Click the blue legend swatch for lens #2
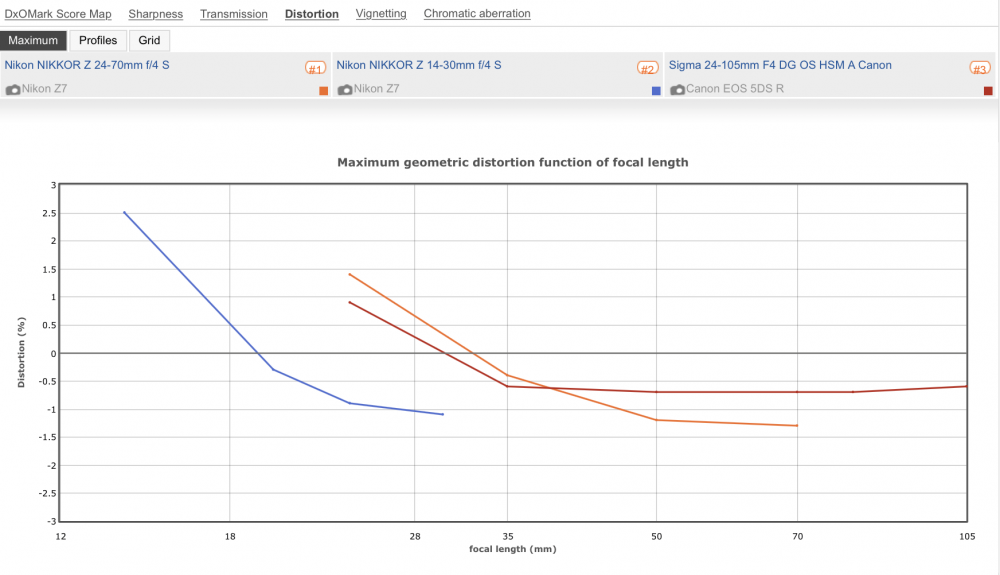This screenshot has width=1000, height=575. pyautogui.click(x=656, y=91)
